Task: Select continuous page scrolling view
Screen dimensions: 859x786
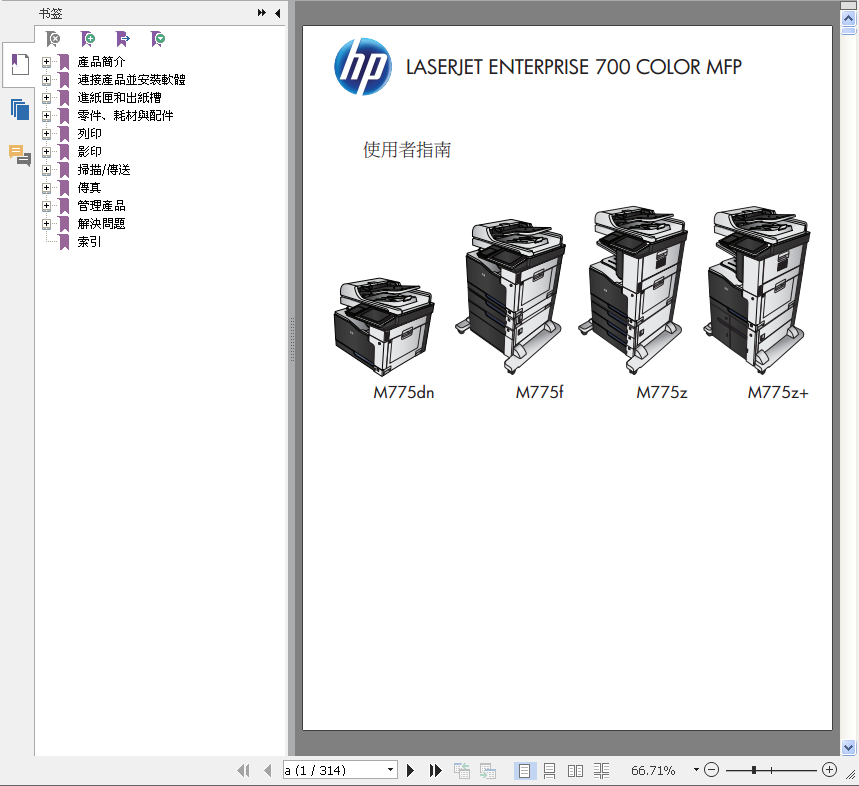Action: point(549,771)
